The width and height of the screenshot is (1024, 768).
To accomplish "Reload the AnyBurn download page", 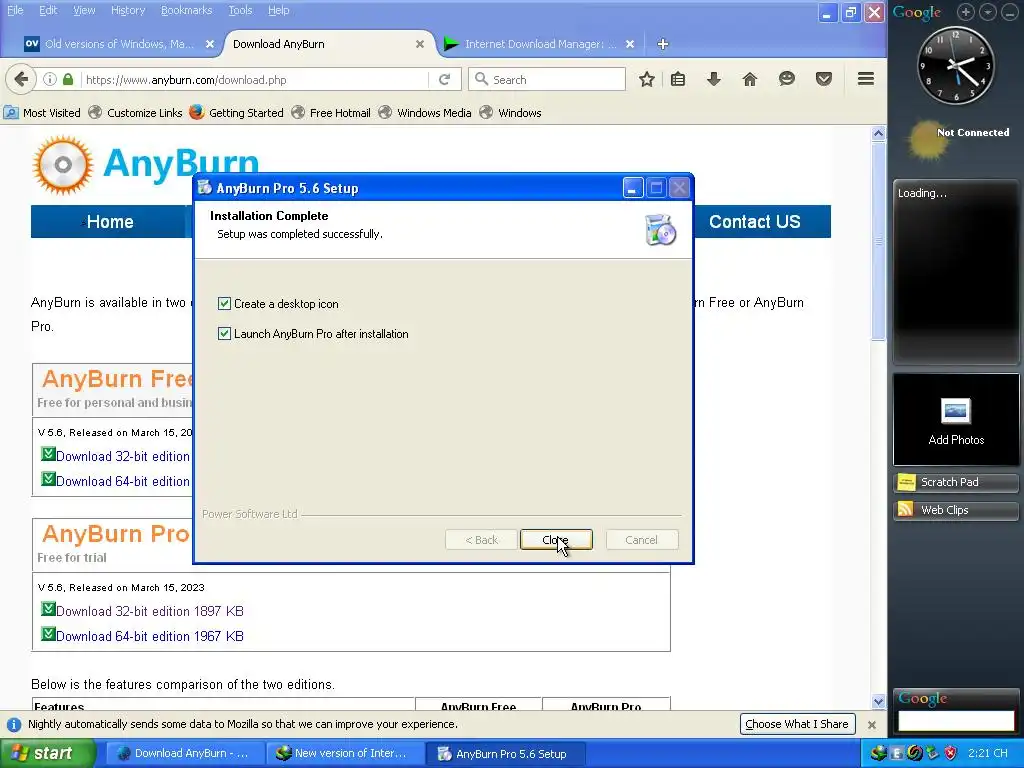I will pos(445,80).
